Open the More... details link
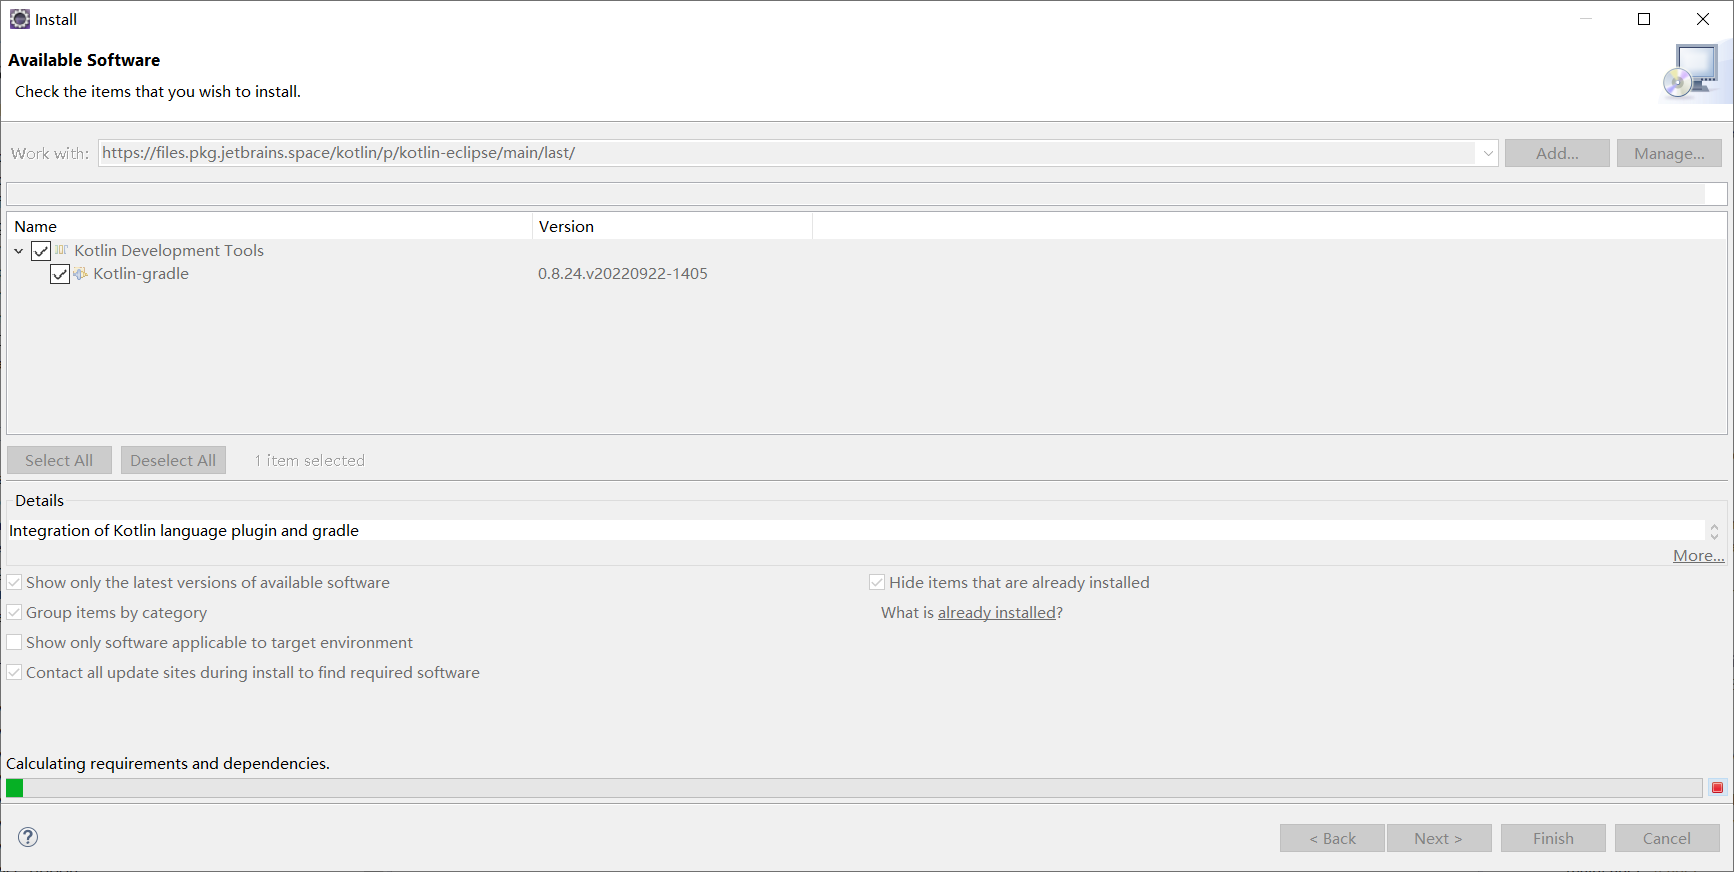The width and height of the screenshot is (1734, 872). (1698, 556)
